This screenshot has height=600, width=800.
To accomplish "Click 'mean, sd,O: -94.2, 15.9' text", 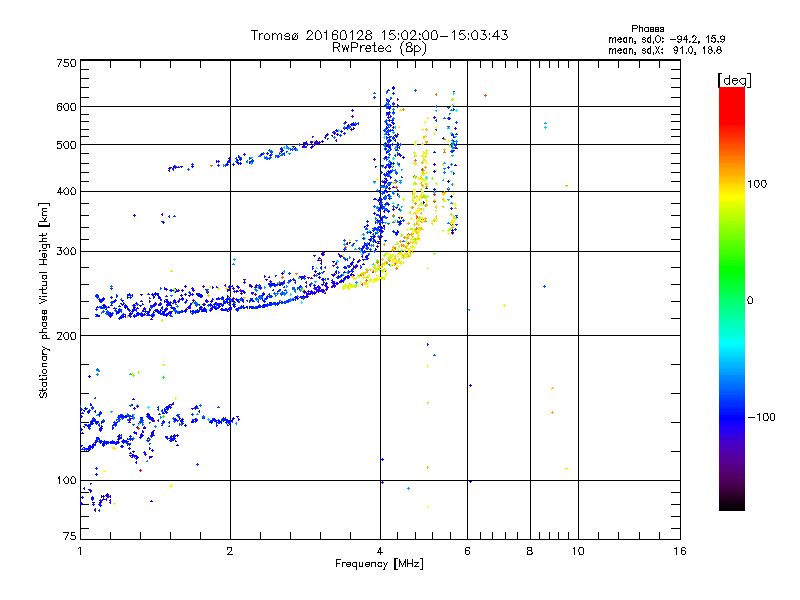I will coord(666,39).
